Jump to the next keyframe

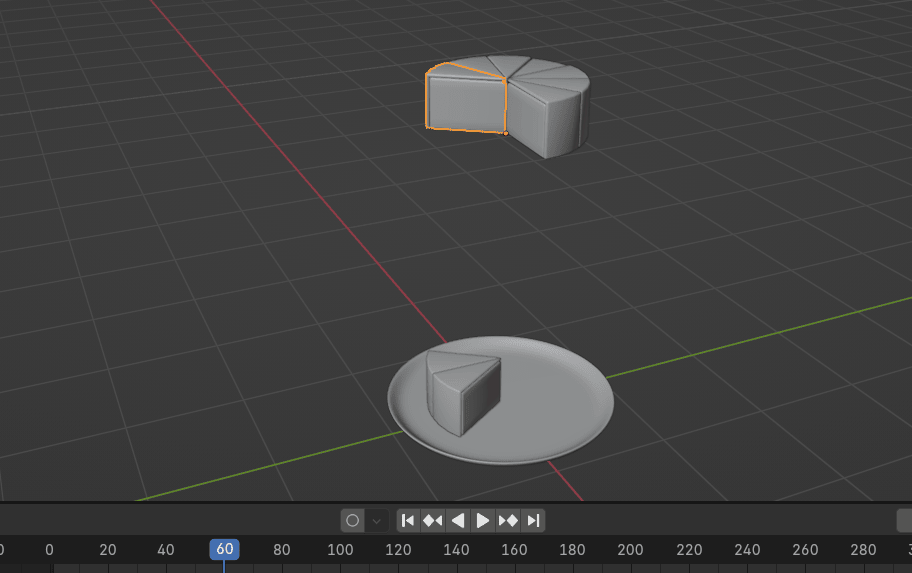coord(508,520)
